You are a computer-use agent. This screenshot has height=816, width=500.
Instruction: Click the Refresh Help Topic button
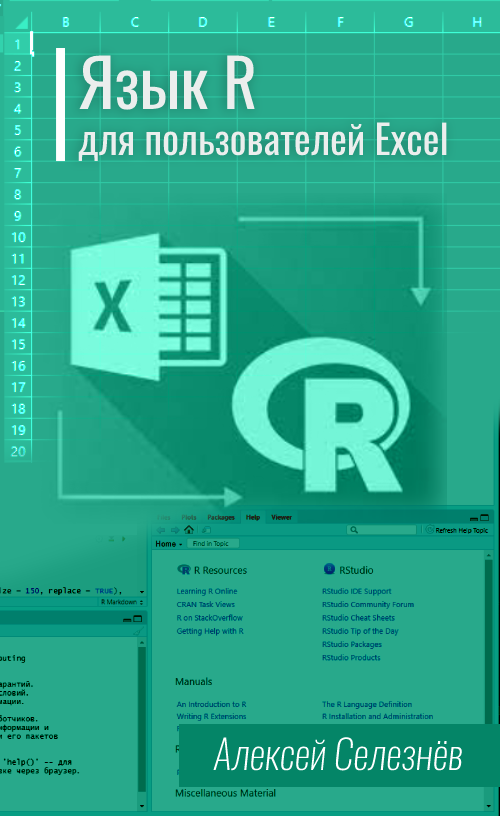pos(457,530)
